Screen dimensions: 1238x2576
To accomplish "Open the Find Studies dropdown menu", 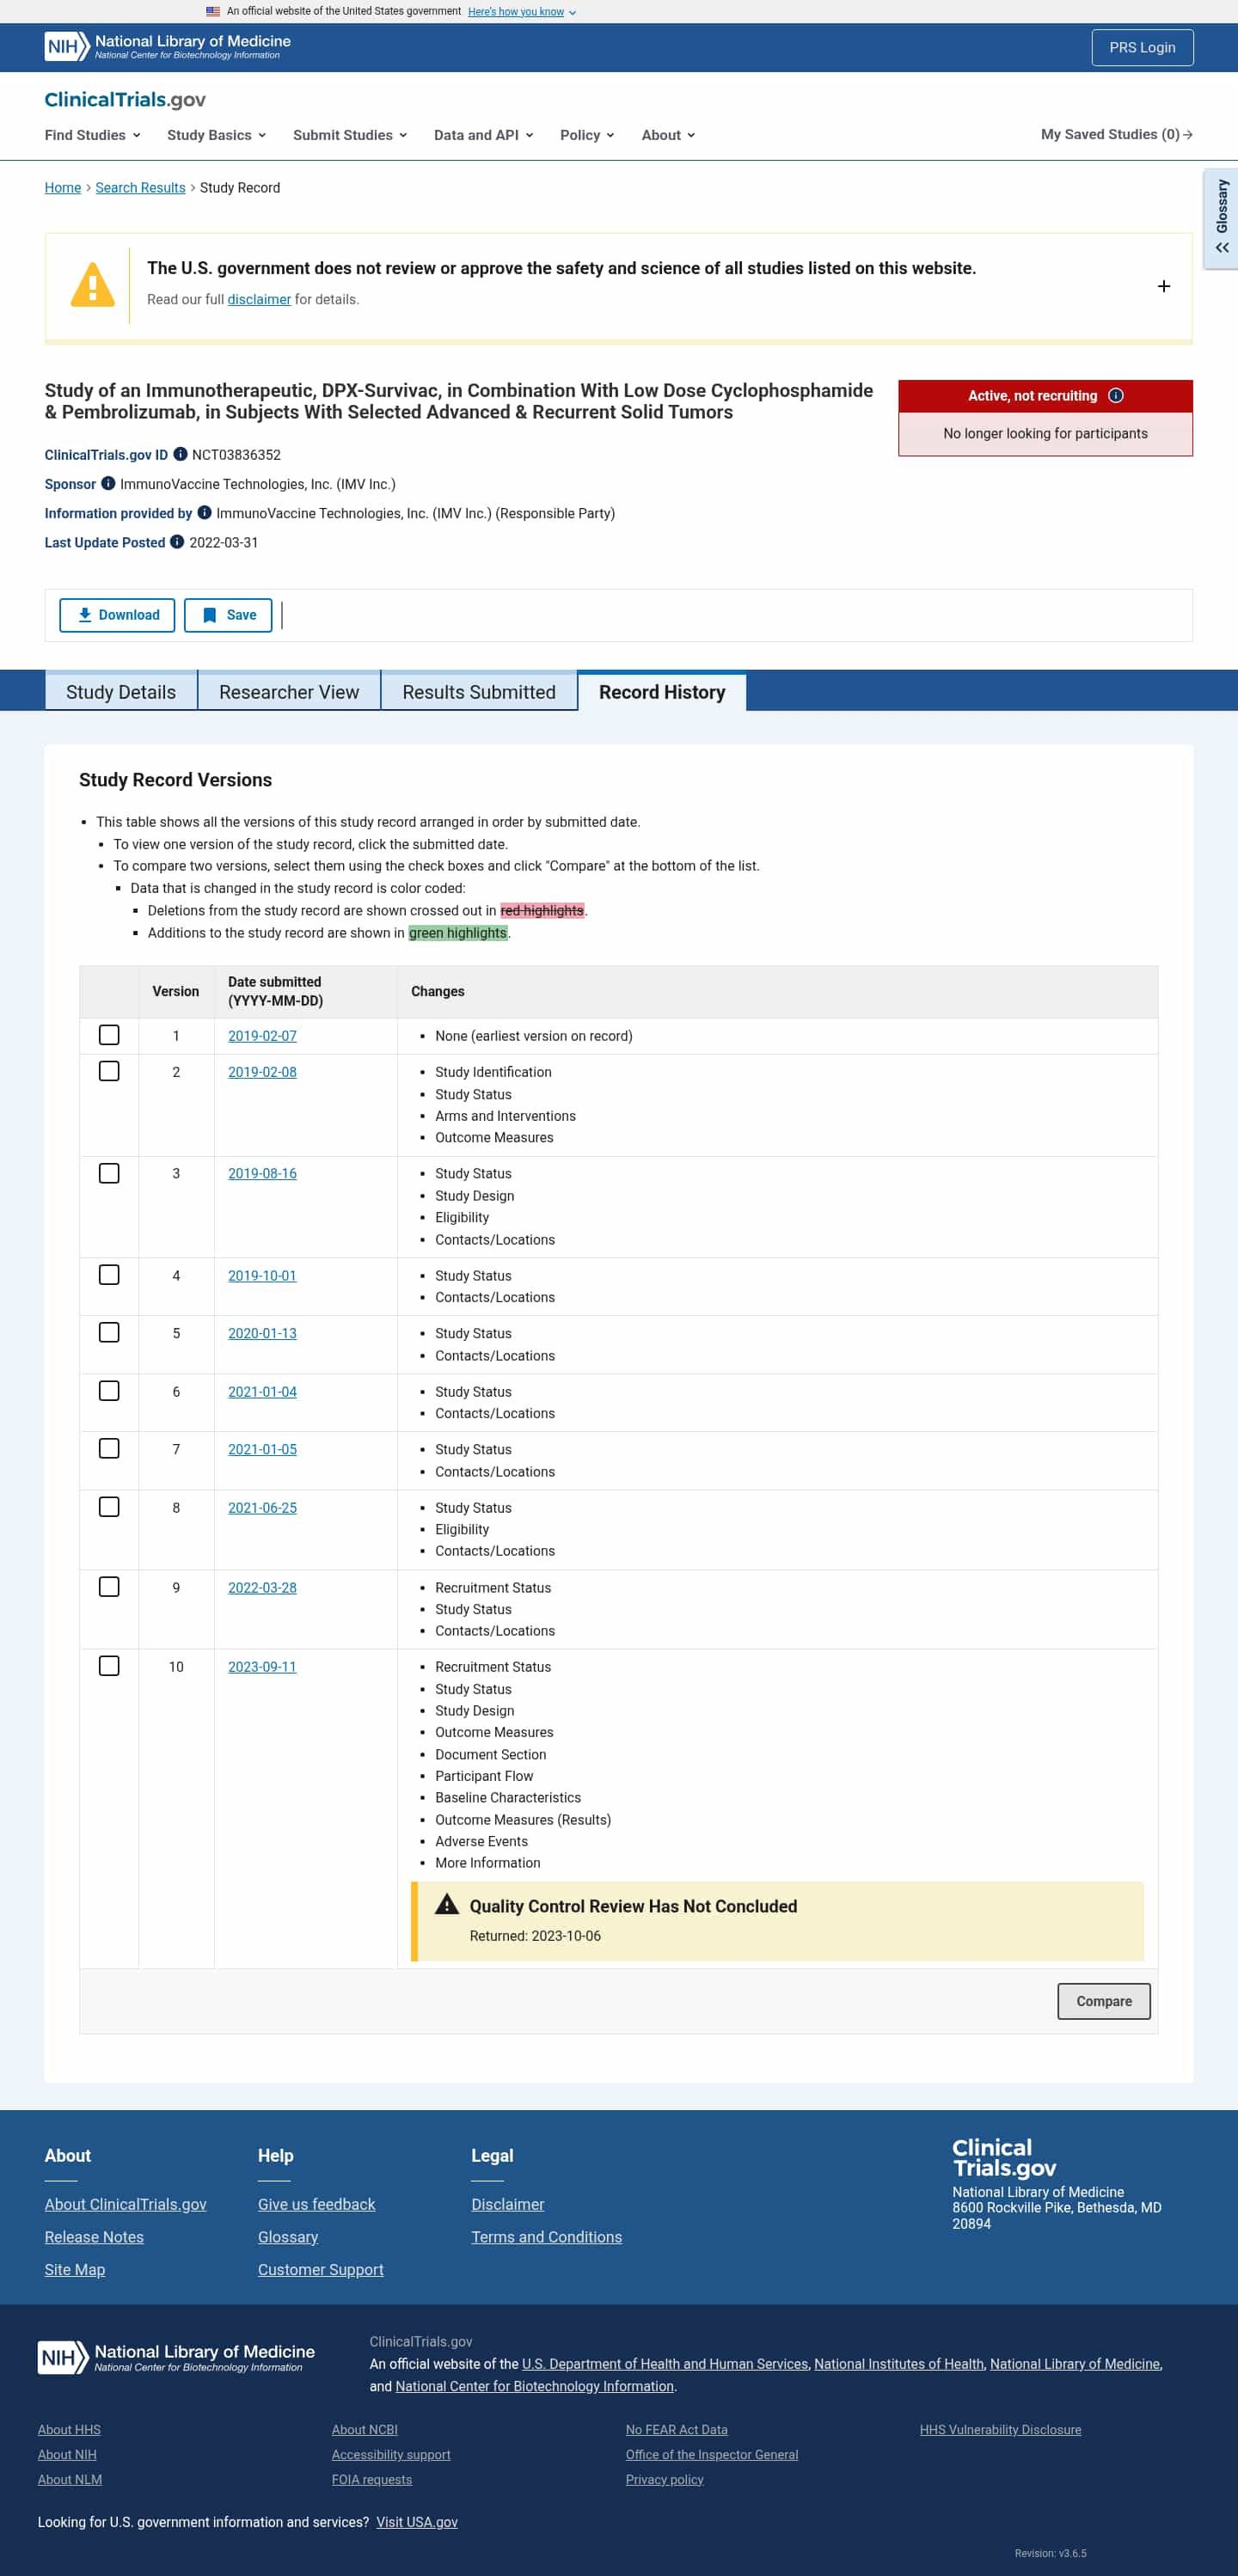I will coord(92,135).
